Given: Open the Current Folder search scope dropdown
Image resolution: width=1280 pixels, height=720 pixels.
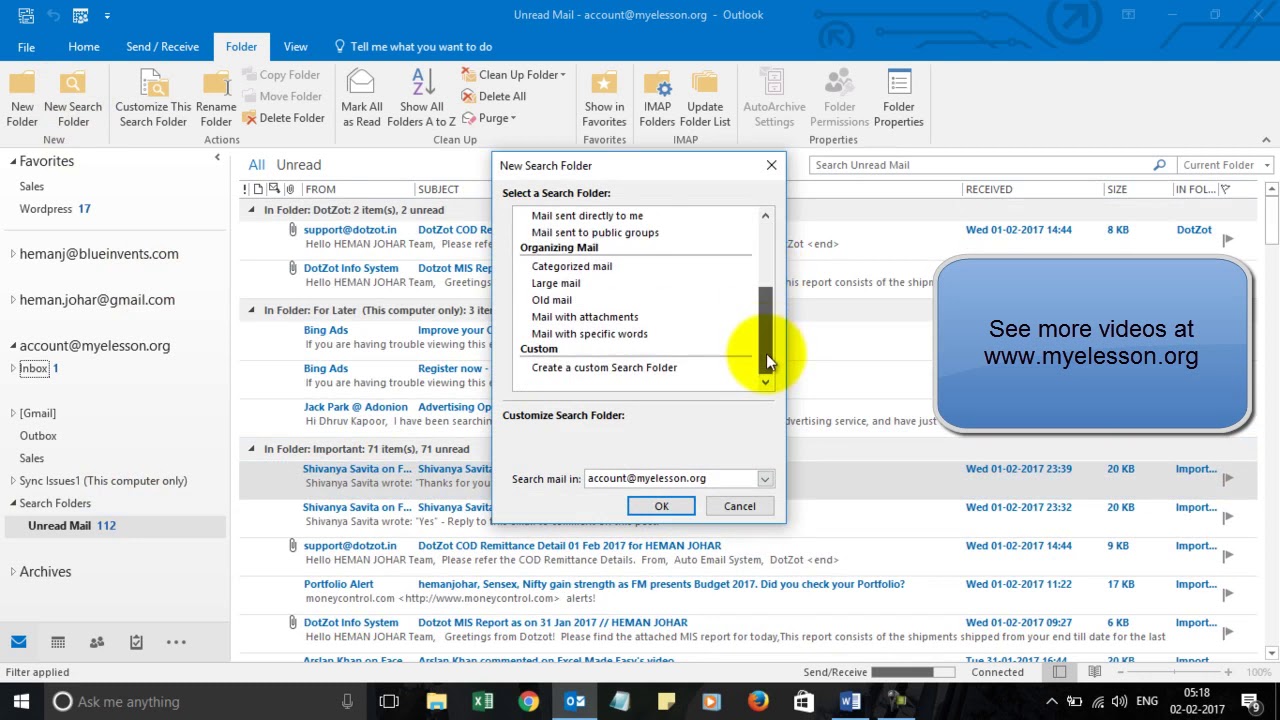Looking at the screenshot, I should [x=1225, y=165].
